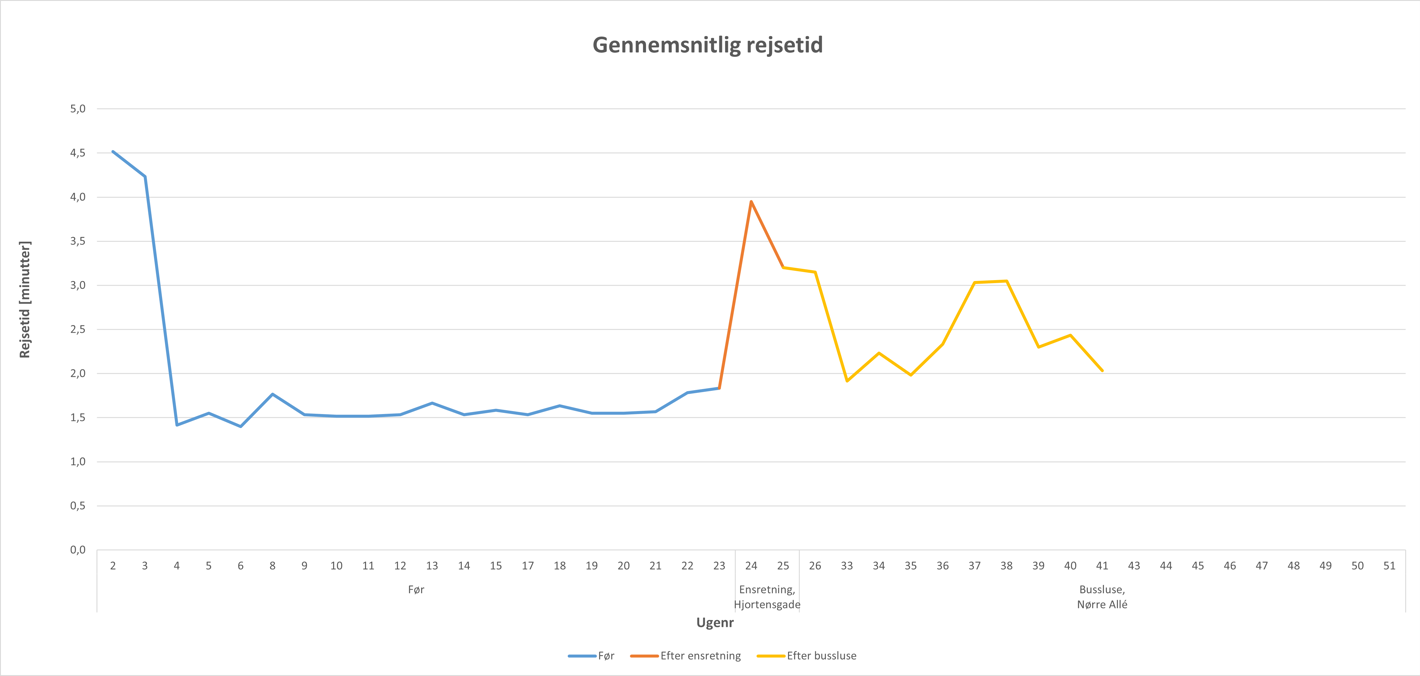The height and width of the screenshot is (676, 1420).
Task: Click the yellow line's end point at week 41
Action: (x=1102, y=371)
